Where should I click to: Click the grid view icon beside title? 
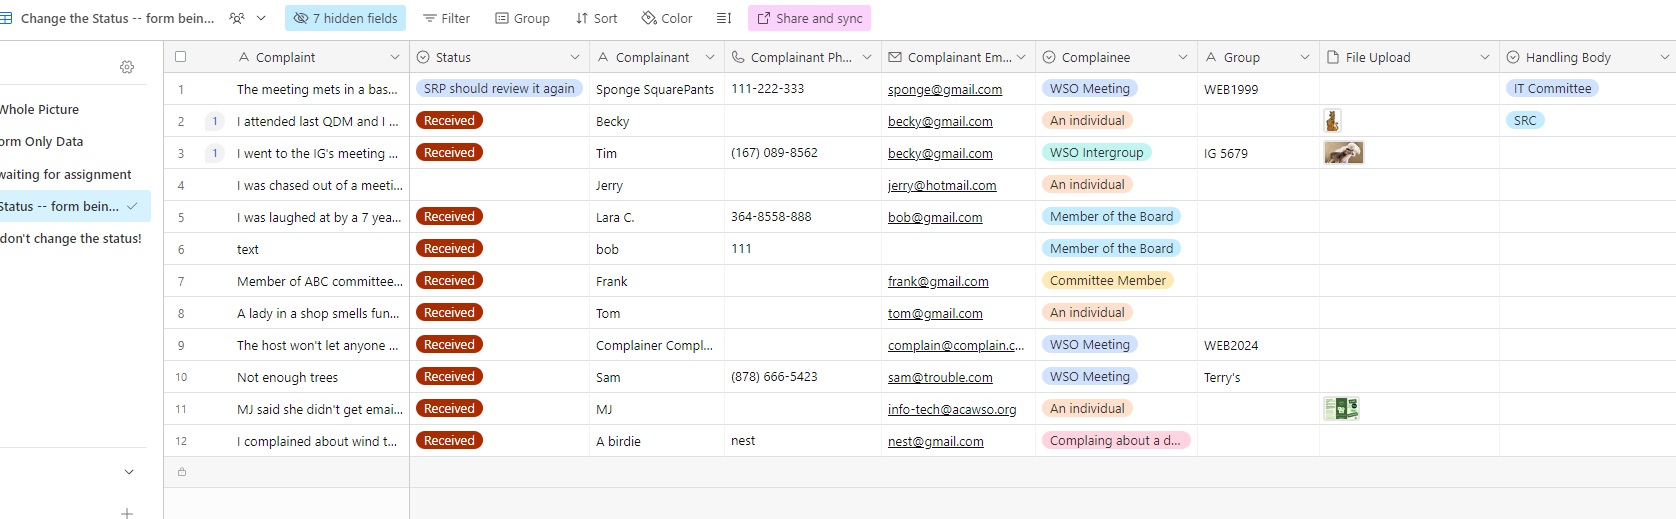(x=7, y=18)
